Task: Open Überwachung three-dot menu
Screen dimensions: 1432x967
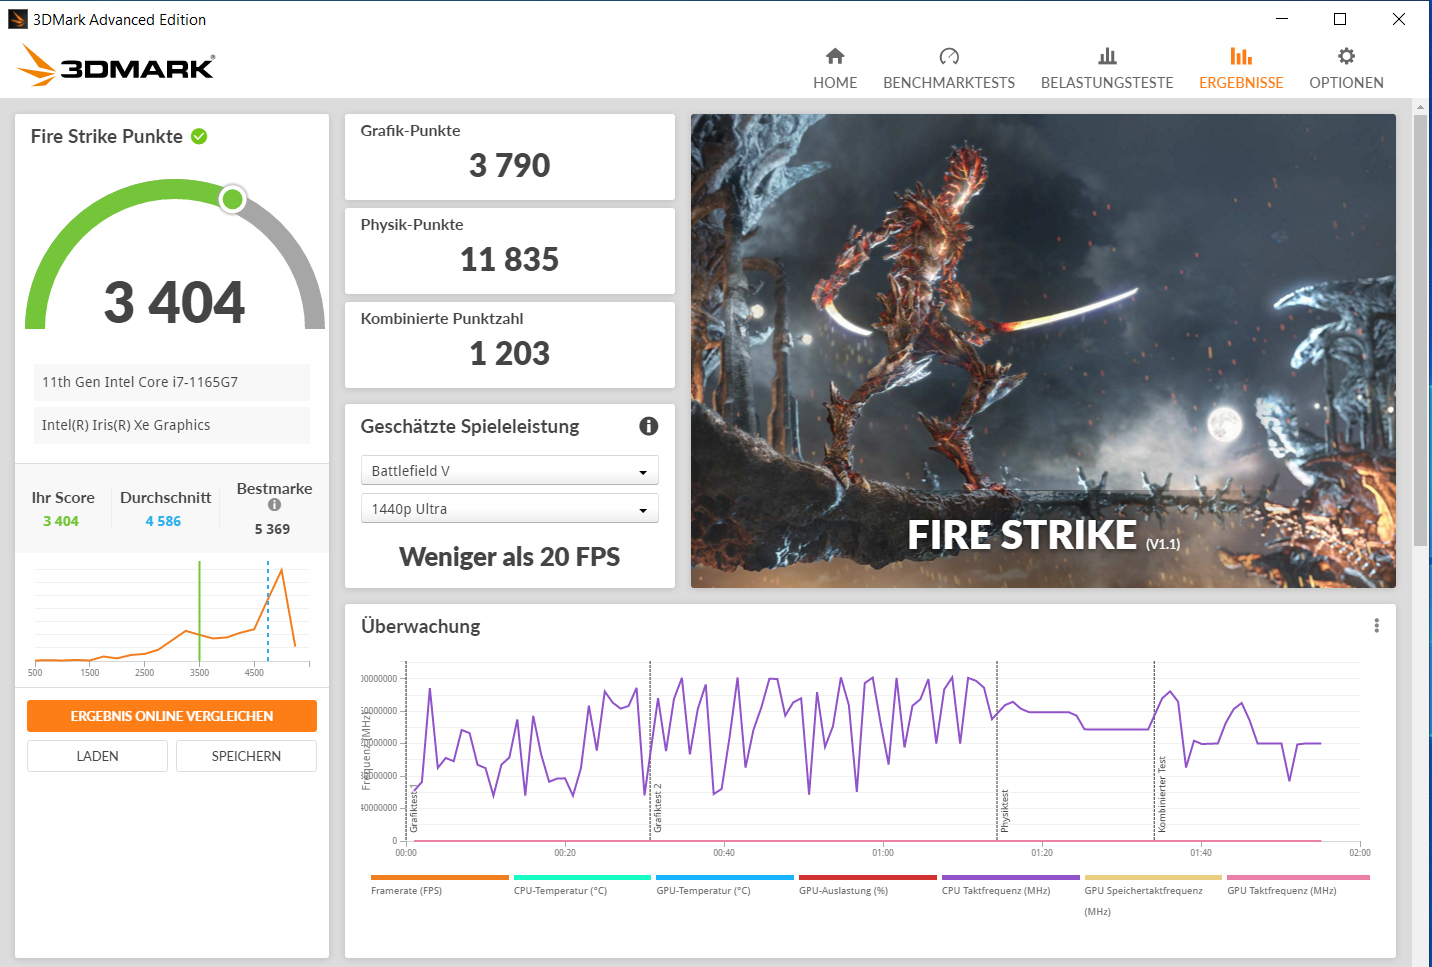Action: (1376, 626)
